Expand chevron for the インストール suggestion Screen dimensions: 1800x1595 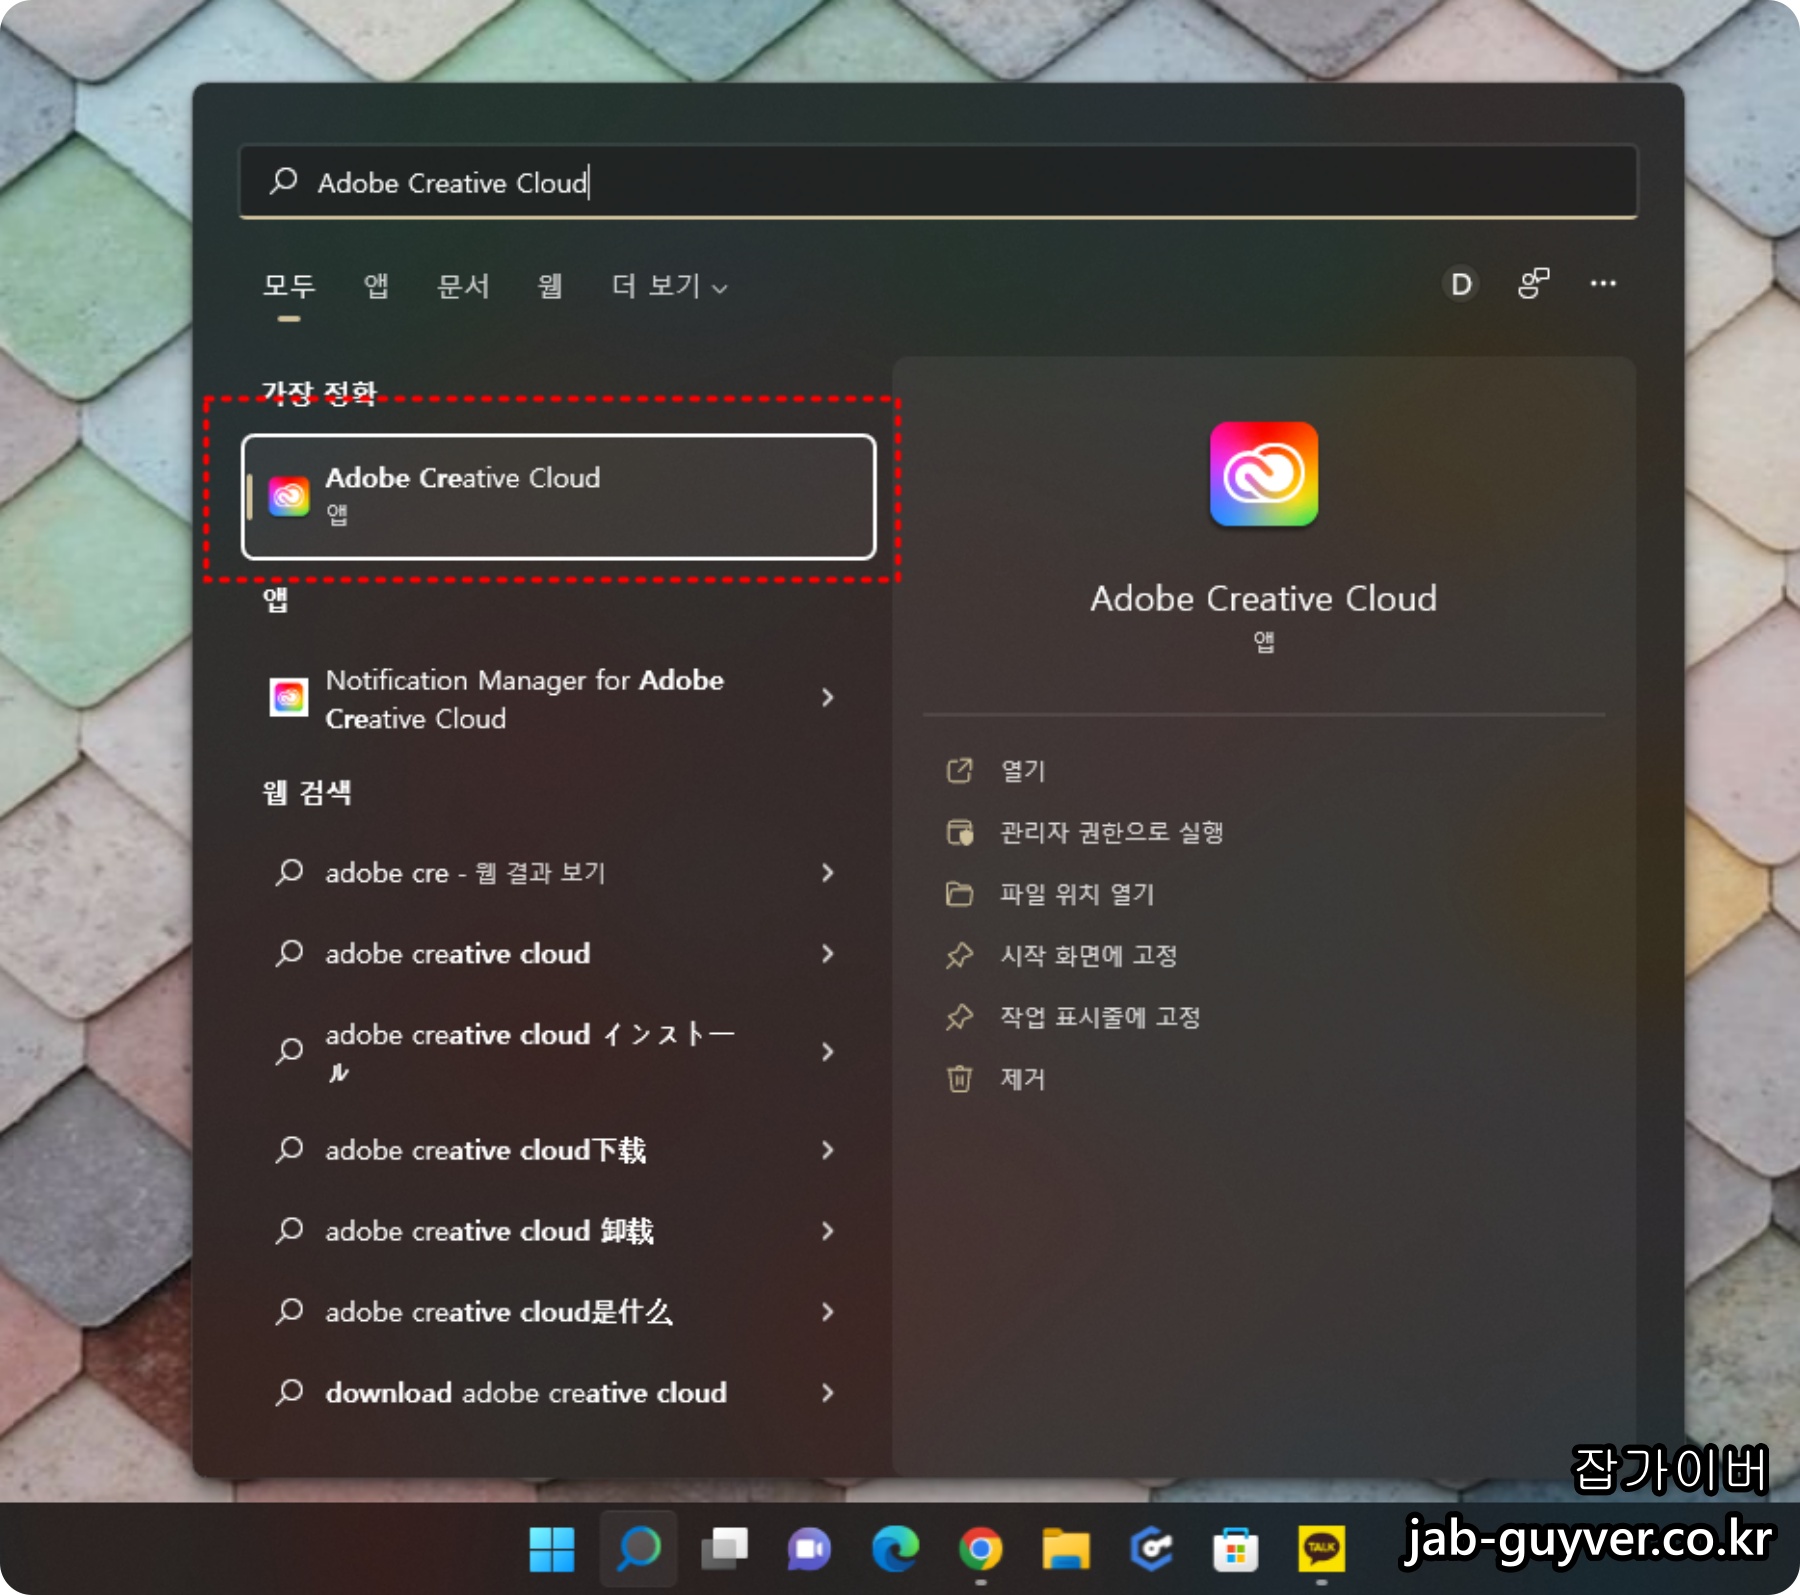coord(827,1052)
